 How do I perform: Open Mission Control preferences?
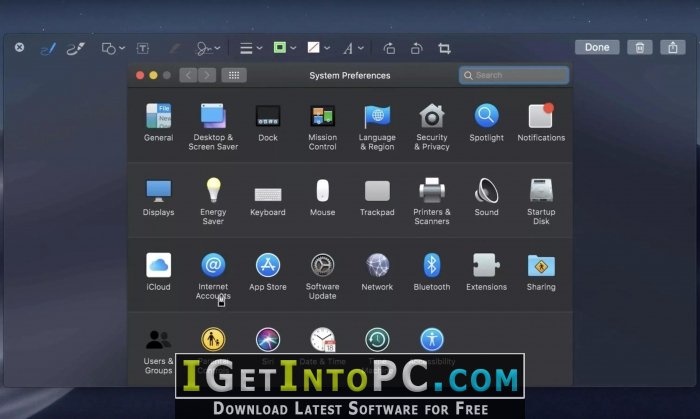pos(322,127)
